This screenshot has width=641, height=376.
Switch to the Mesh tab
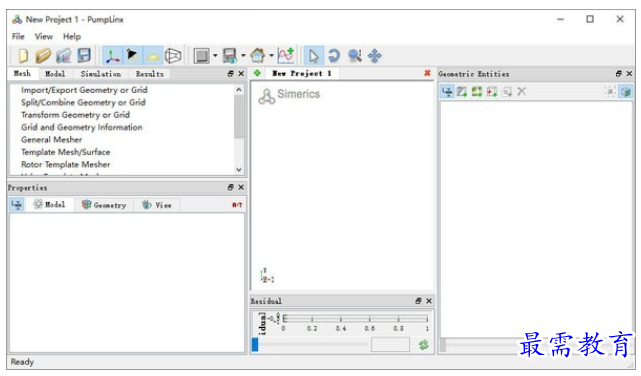tap(22, 74)
